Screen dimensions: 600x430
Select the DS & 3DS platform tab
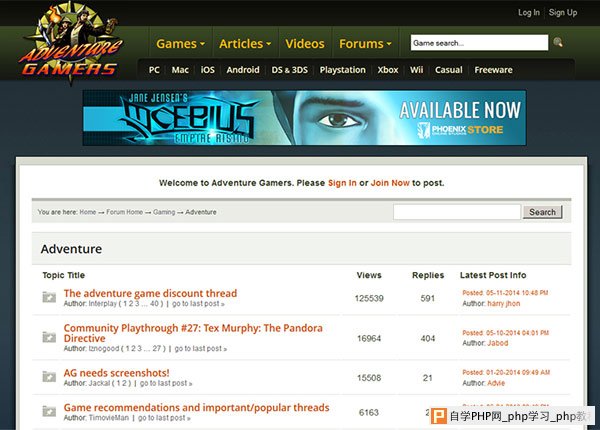click(290, 70)
